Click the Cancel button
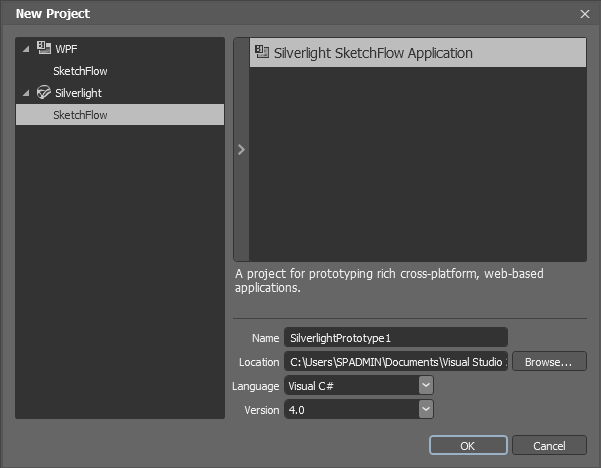The width and height of the screenshot is (601, 468). pos(549,445)
